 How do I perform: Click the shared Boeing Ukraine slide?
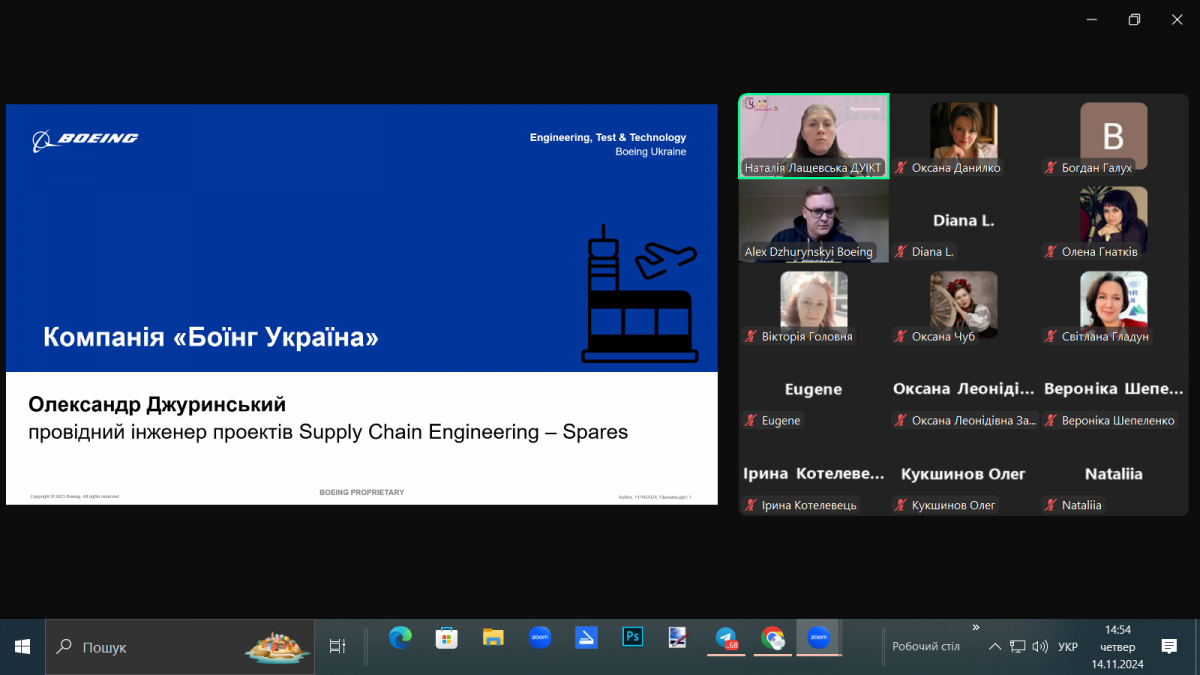click(x=361, y=304)
